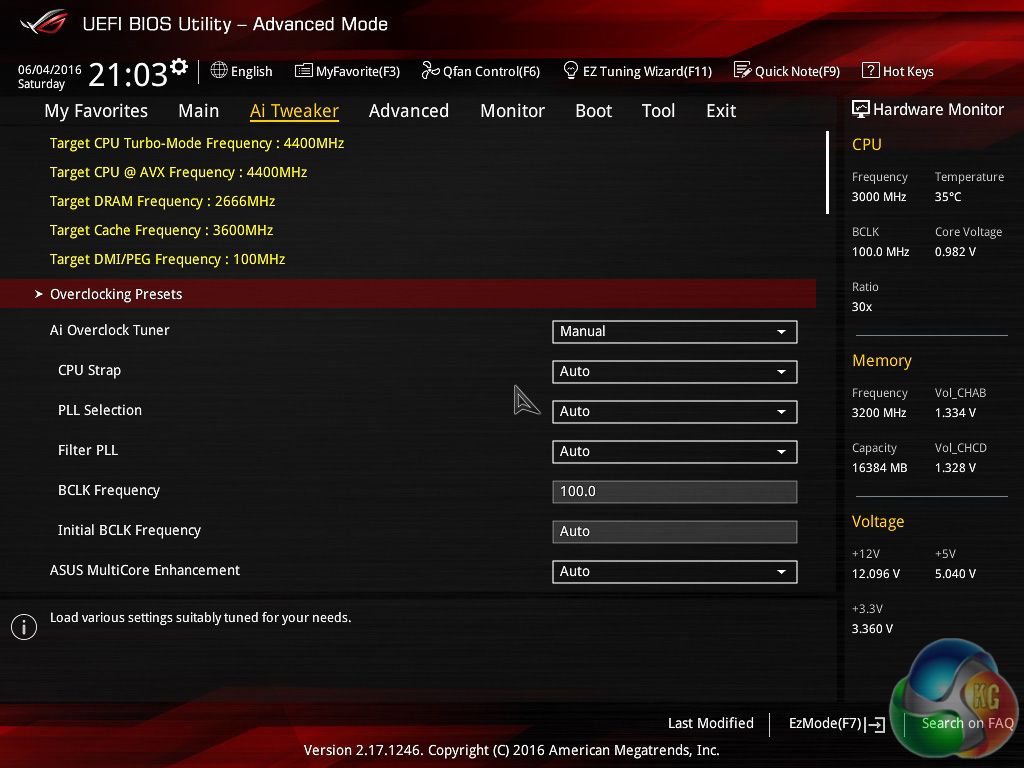Viewport: 1024px width, 768px height.
Task: Select the BCLK Frequency label
Action: pyautogui.click(x=109, y=490)
